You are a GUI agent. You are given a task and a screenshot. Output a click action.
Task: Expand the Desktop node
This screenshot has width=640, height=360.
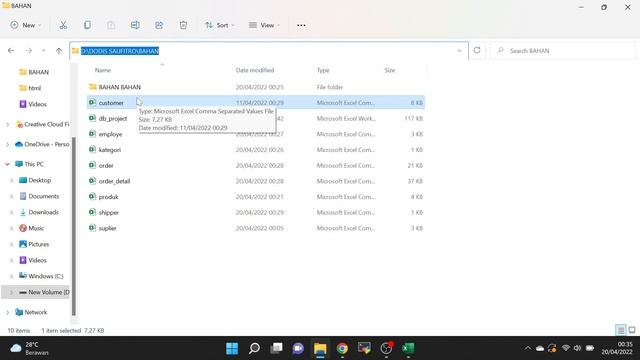(x=11, y=180)
